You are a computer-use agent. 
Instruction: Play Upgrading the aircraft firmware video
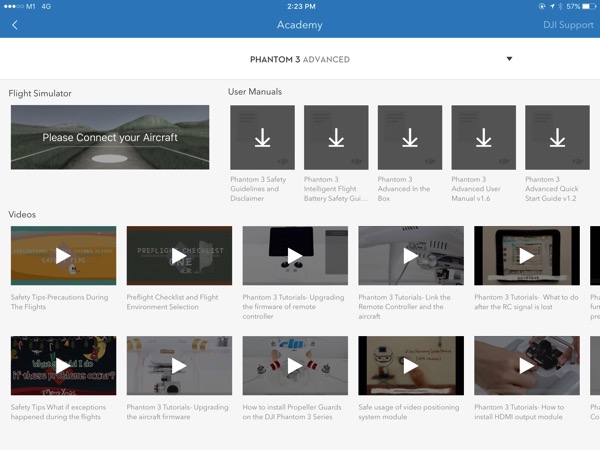(x=179, y=366)
